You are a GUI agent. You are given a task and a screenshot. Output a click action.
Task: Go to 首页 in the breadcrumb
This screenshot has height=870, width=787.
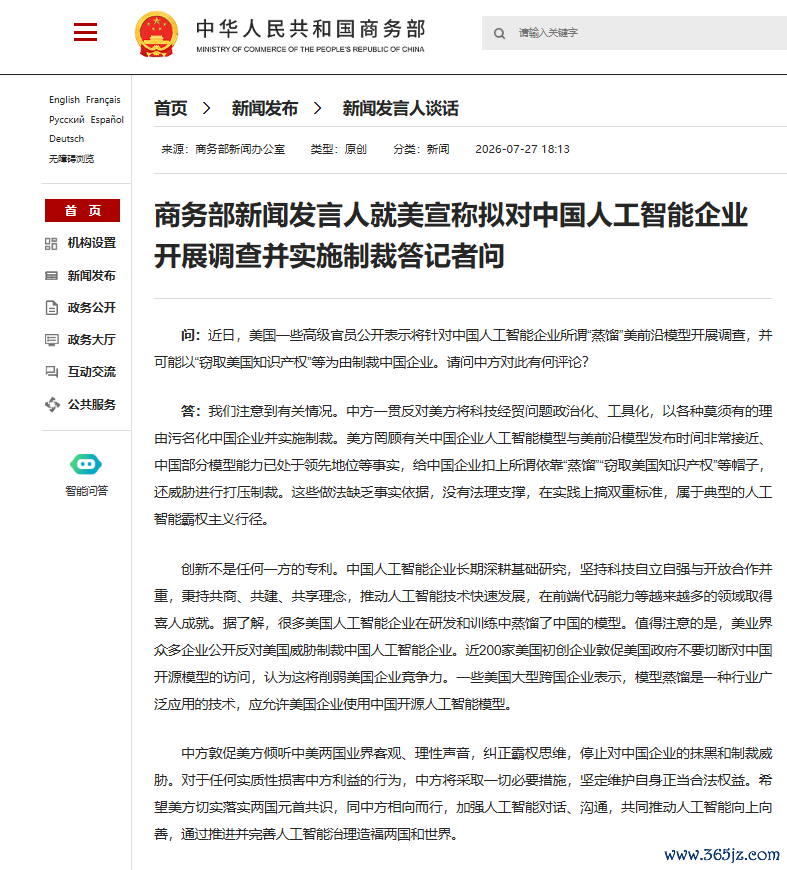[x=170, y=108]
